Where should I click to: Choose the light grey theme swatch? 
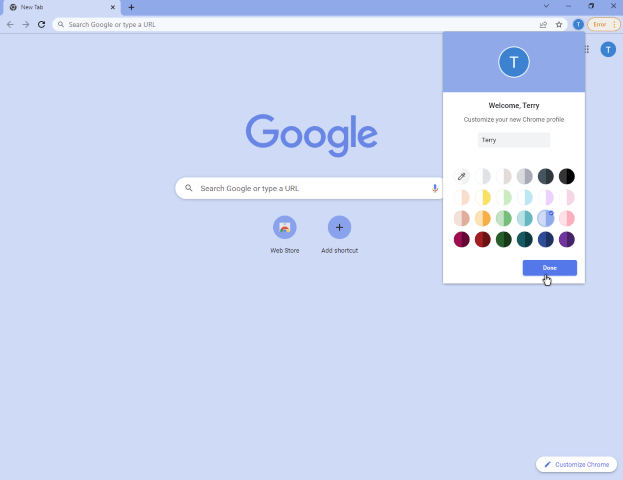point(482,176)
